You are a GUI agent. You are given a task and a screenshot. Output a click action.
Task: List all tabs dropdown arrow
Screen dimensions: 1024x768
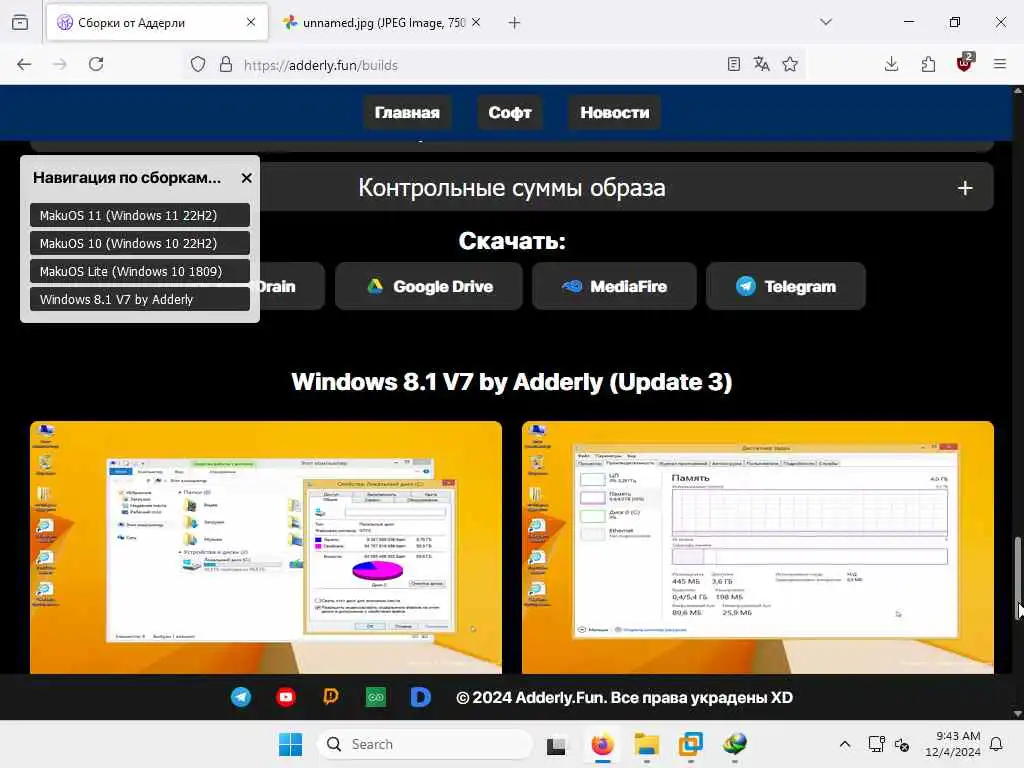click(x=826, y=22)
